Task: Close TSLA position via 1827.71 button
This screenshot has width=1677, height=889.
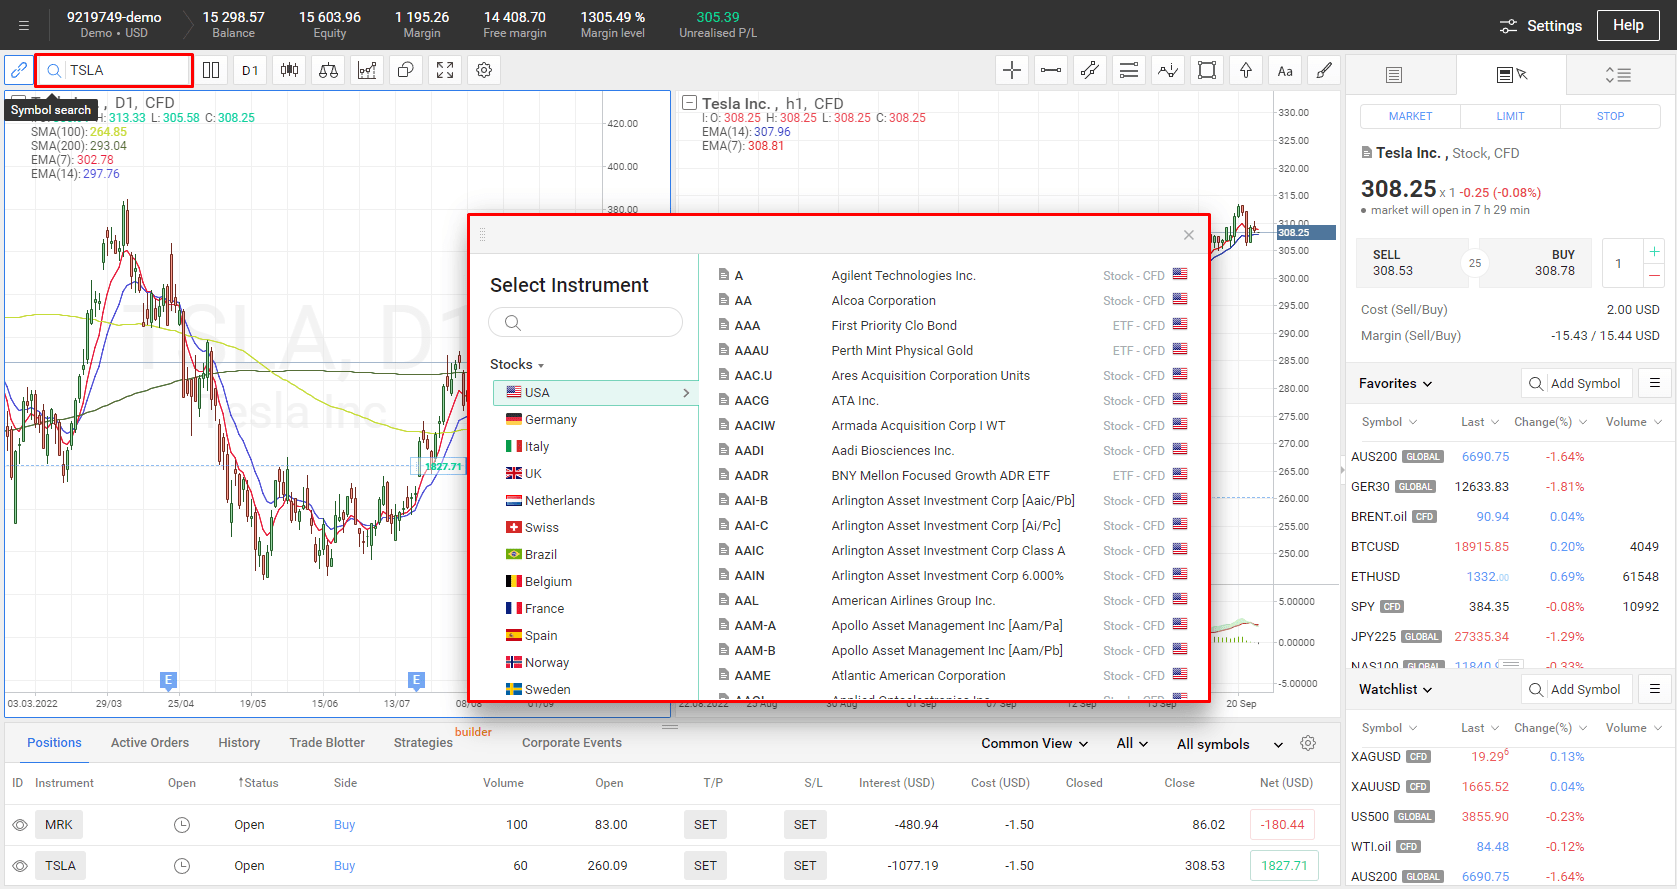Action: (1284, 866)
